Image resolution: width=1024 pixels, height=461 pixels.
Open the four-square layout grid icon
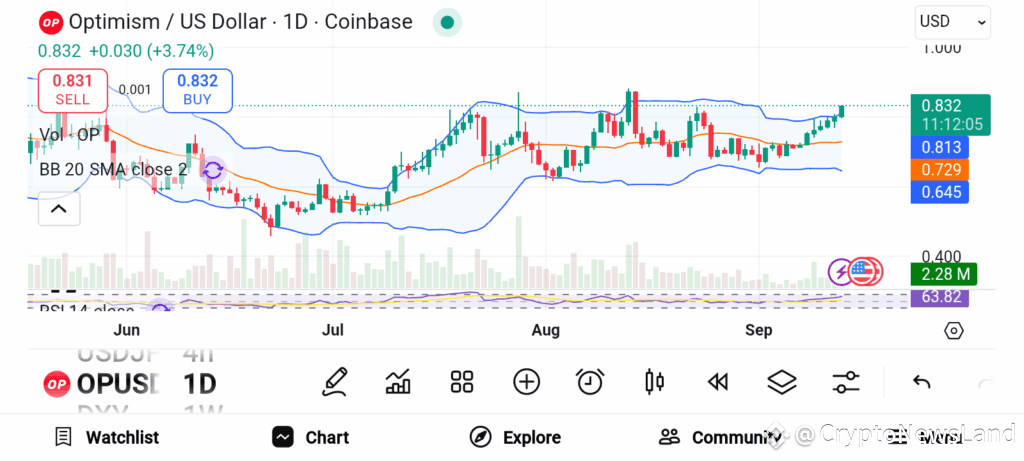click(462, 382)
